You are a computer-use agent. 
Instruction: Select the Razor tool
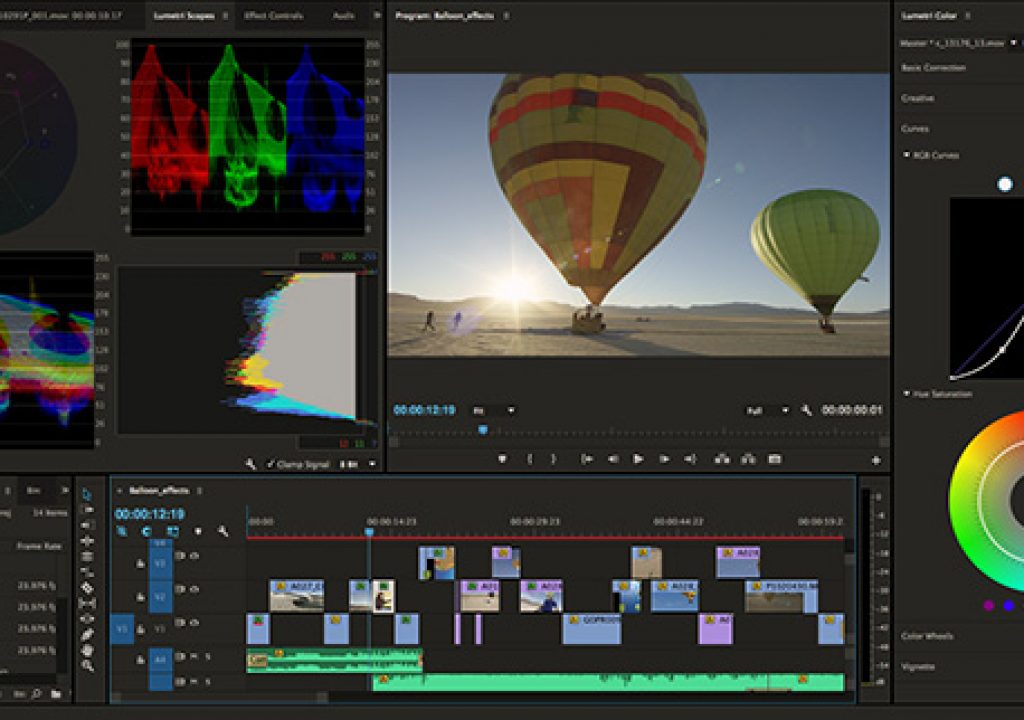pyautogui.click(x=88, y=588)
